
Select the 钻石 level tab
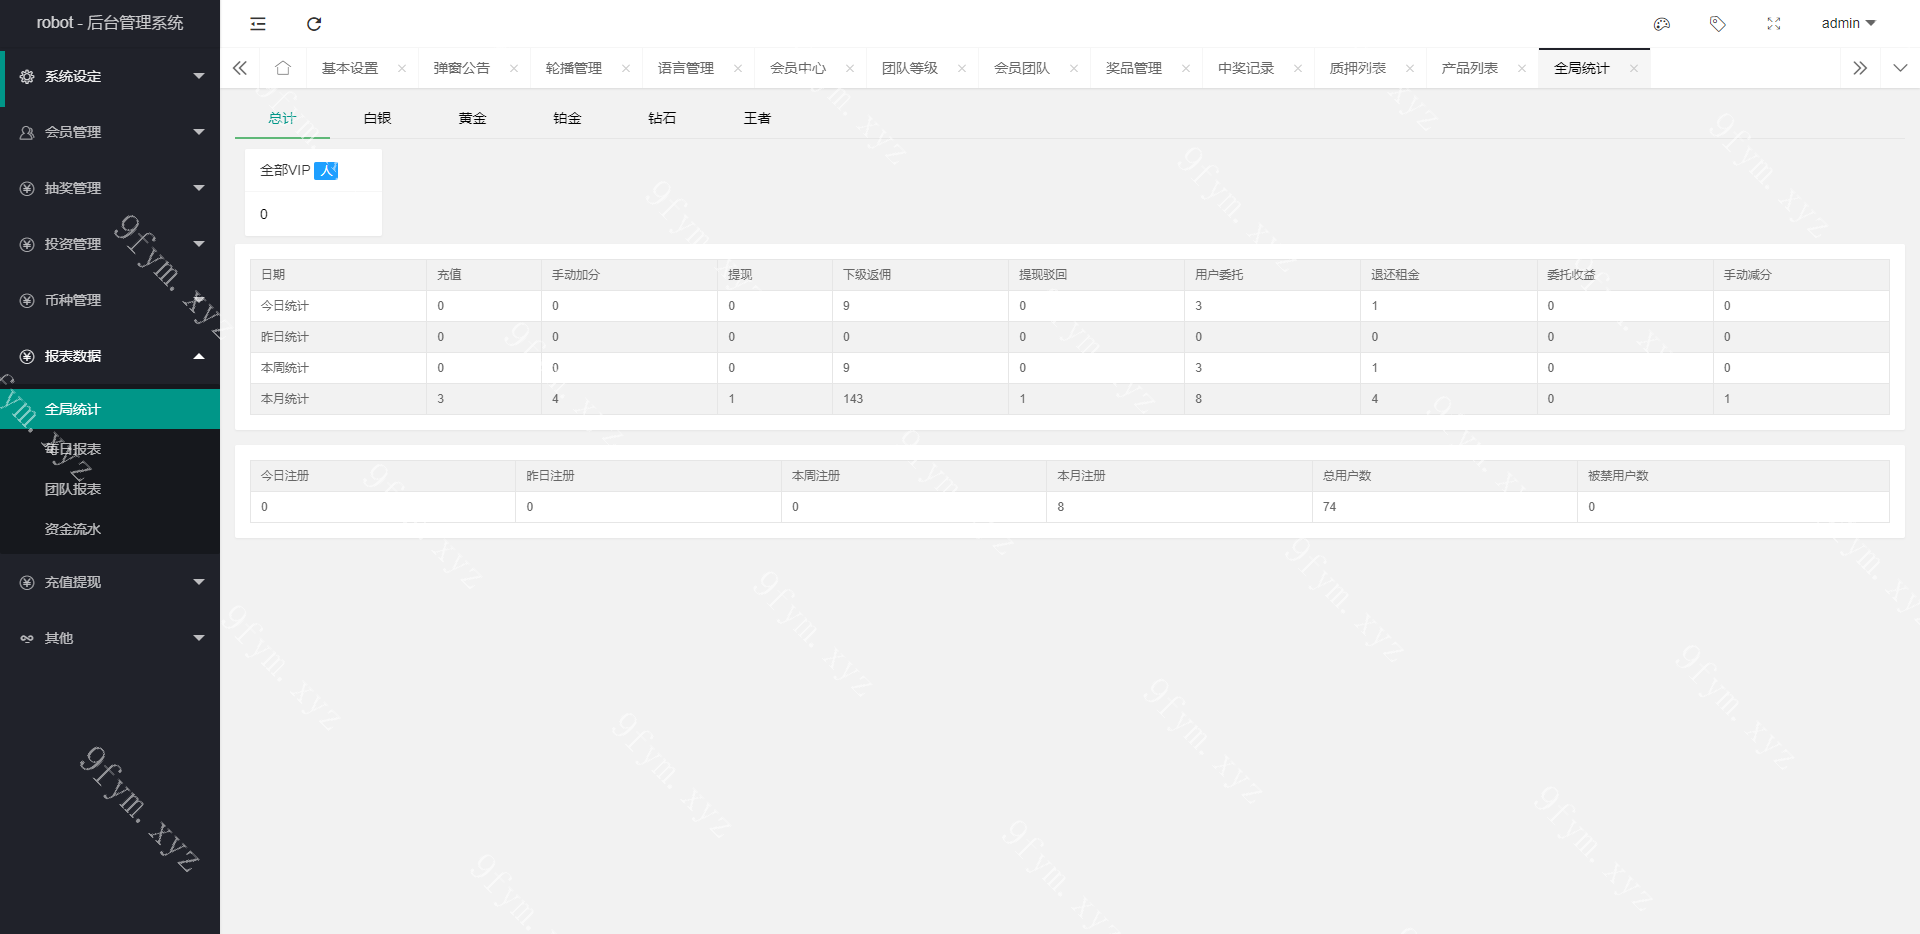tap(662, 118)
